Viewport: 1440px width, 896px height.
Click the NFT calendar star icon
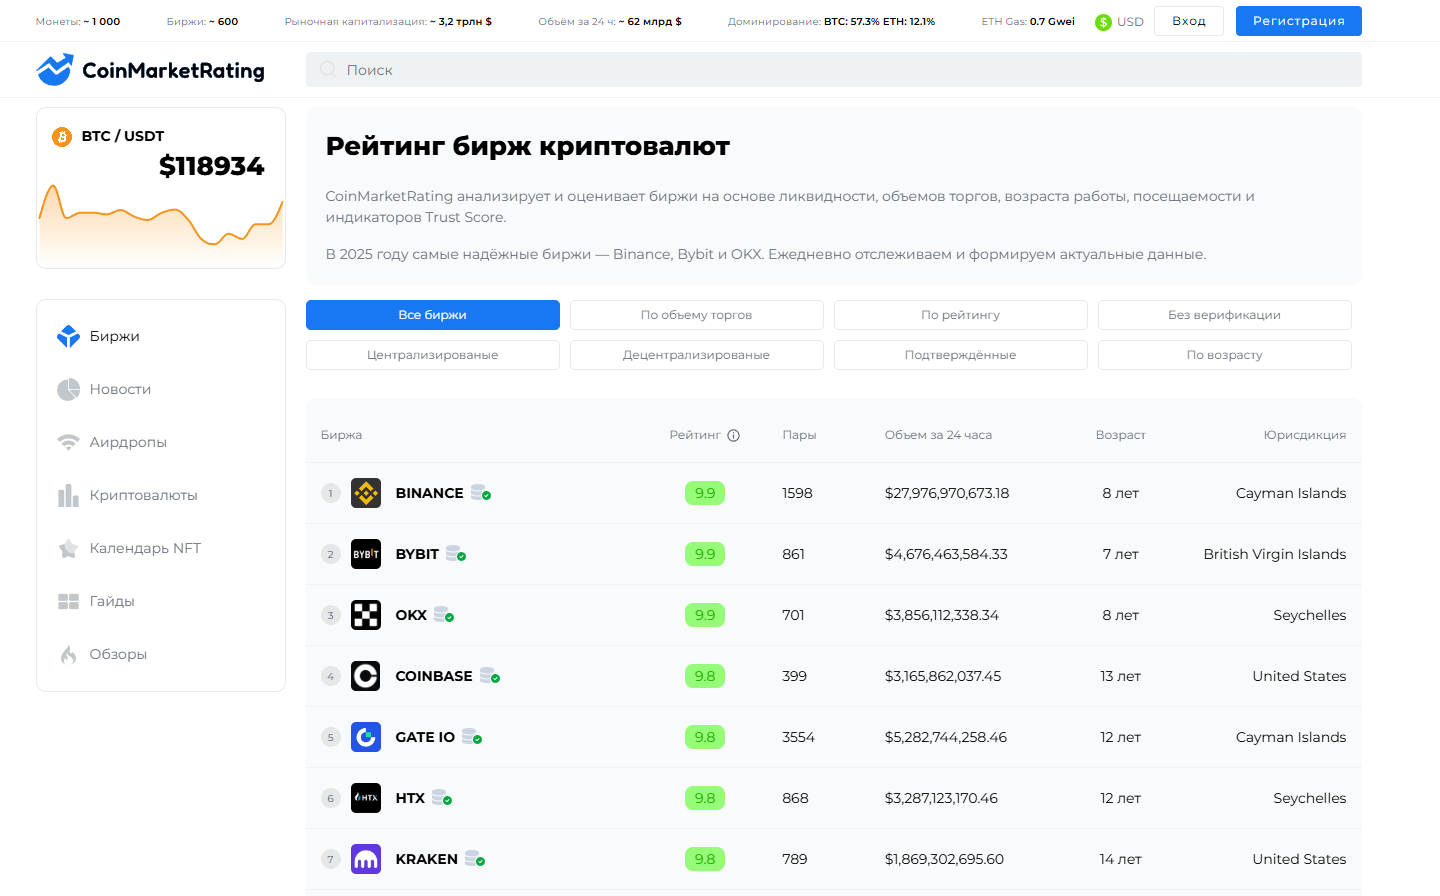[x=68, y=548]
